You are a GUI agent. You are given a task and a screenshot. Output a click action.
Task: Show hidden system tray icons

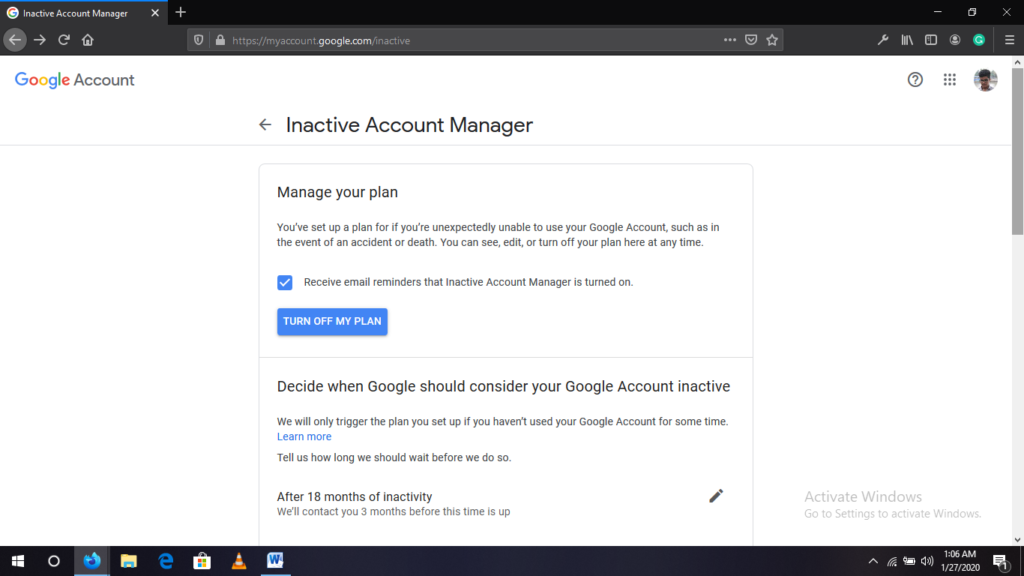873,561
